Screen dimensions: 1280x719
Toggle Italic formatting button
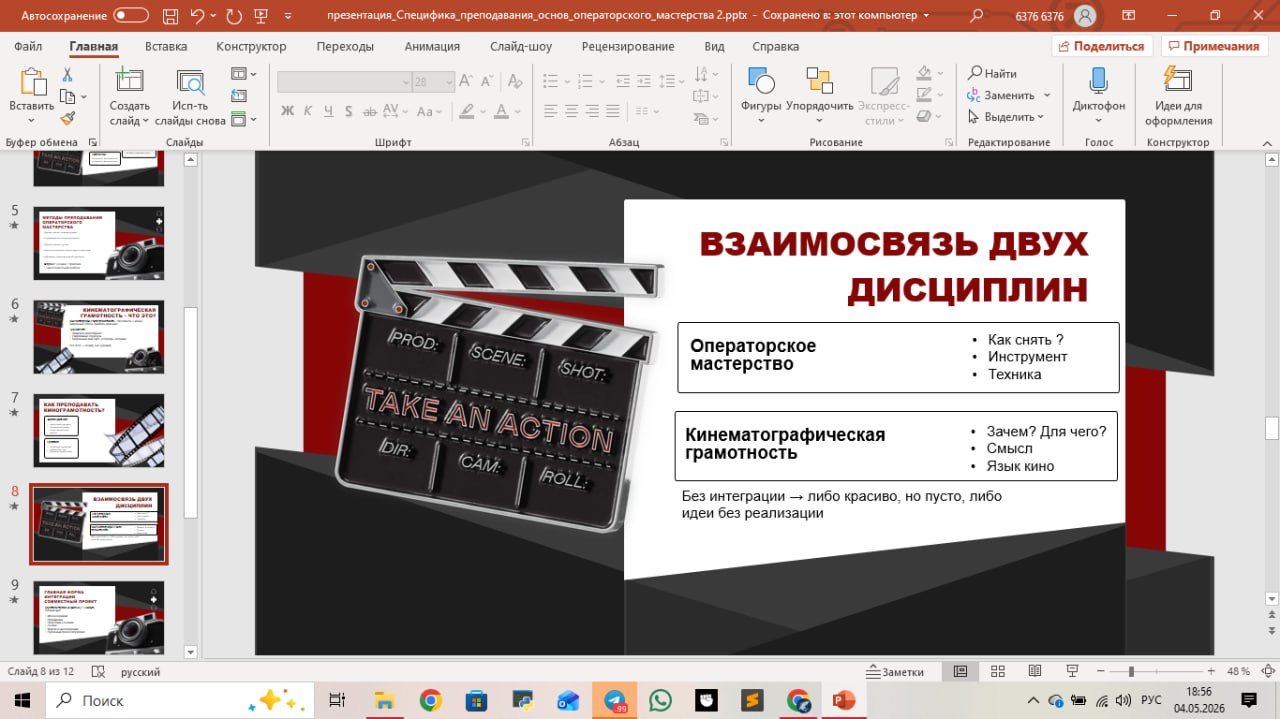pyautogui.click(x=308, y=111)
